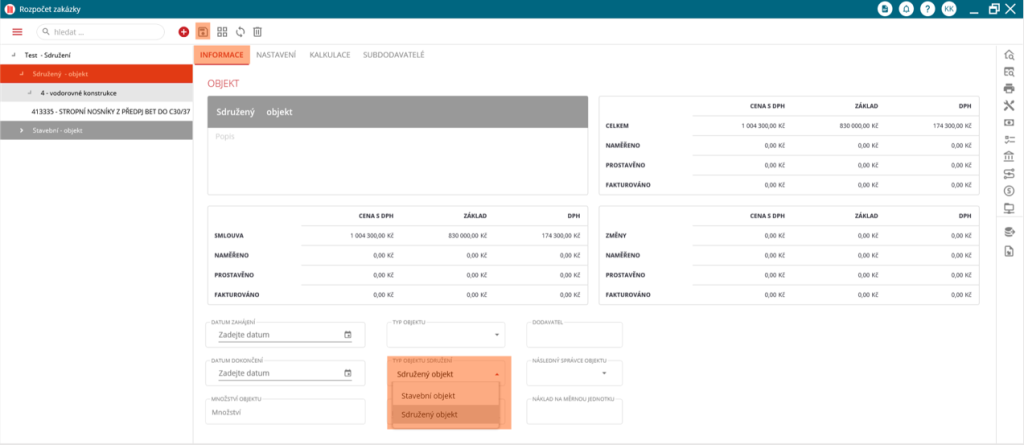Open the grid view icon
Image resolution: width=1024 pixels, height=445 pixels.
[x=222, y=32]
